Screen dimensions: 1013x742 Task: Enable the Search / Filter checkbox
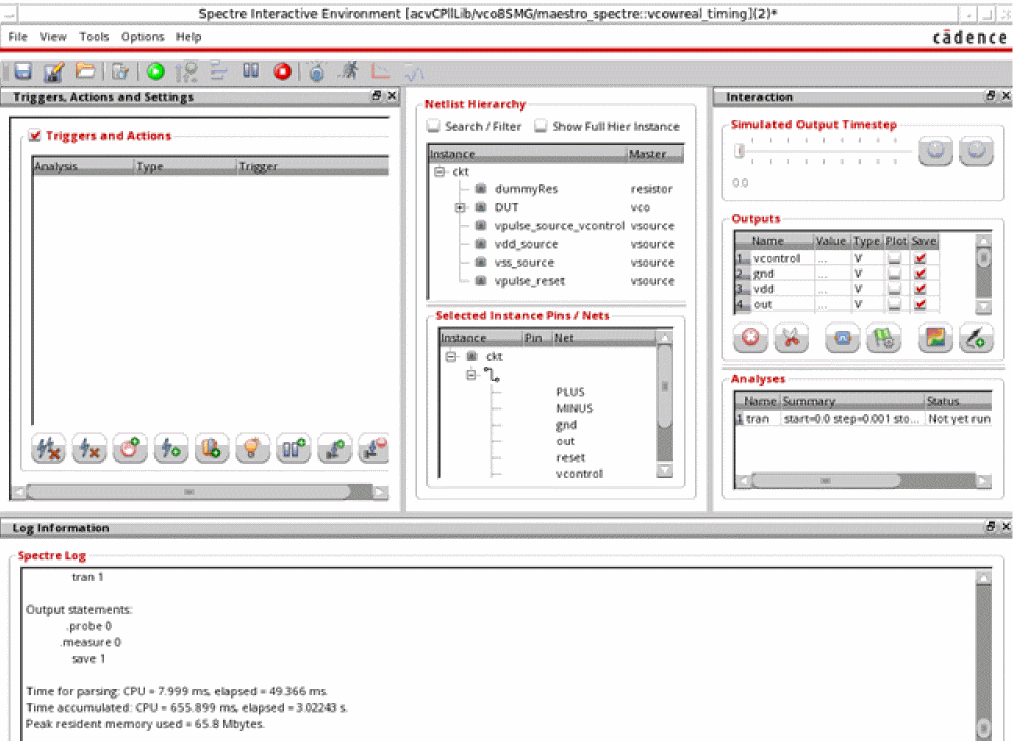[433, 126]
